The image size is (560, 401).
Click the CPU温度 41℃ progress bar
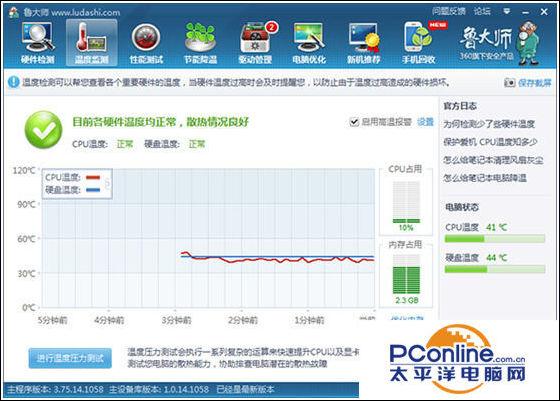[495, 239]
